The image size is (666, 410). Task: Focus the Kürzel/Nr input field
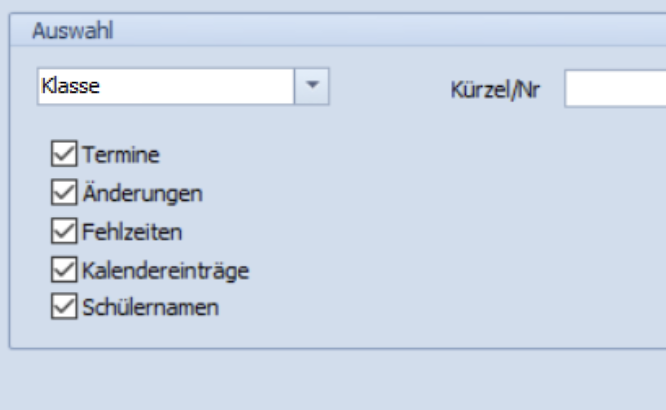[x=615, y=89]
